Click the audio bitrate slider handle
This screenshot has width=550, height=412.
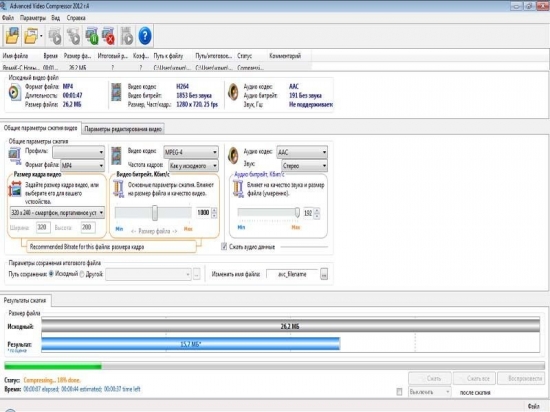click(x=297, y=212)
